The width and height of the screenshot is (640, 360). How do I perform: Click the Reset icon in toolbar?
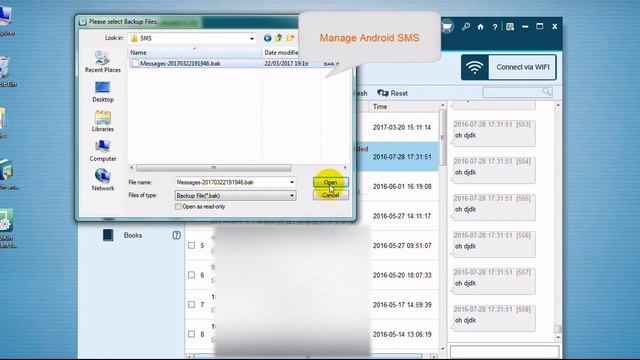(382, 93)
